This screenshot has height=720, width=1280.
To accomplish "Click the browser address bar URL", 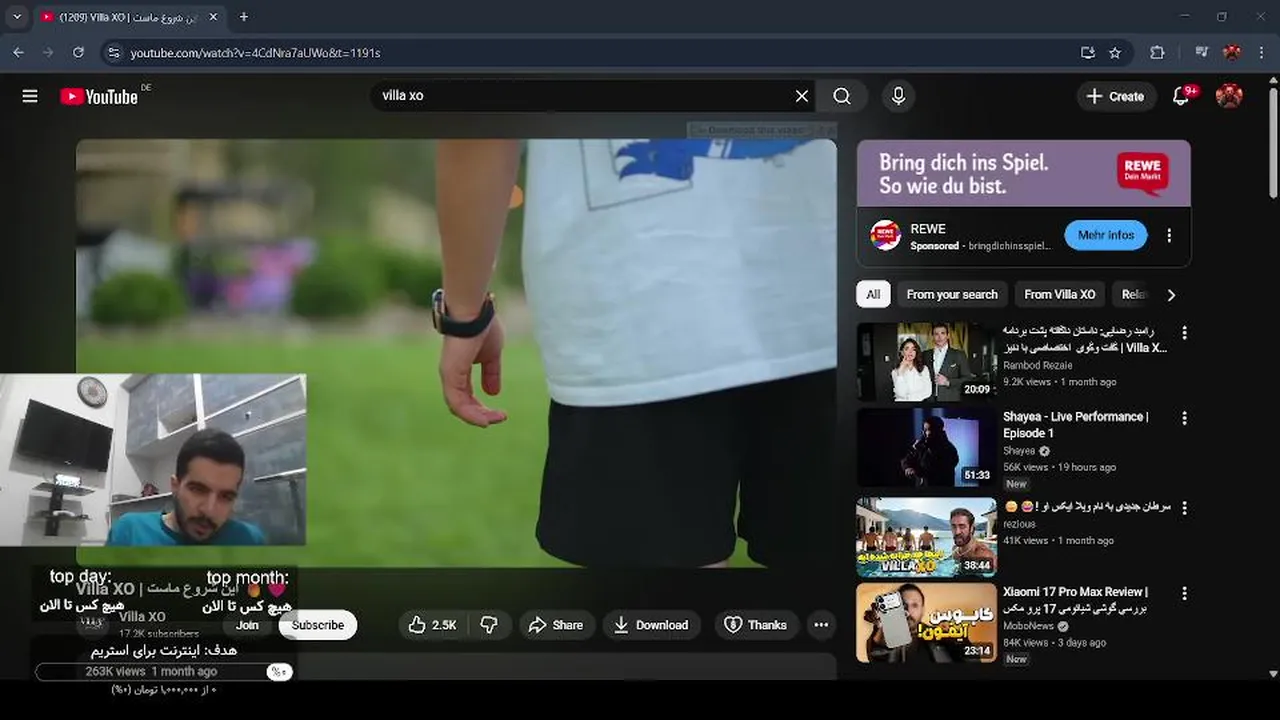I will click(255, 53).
